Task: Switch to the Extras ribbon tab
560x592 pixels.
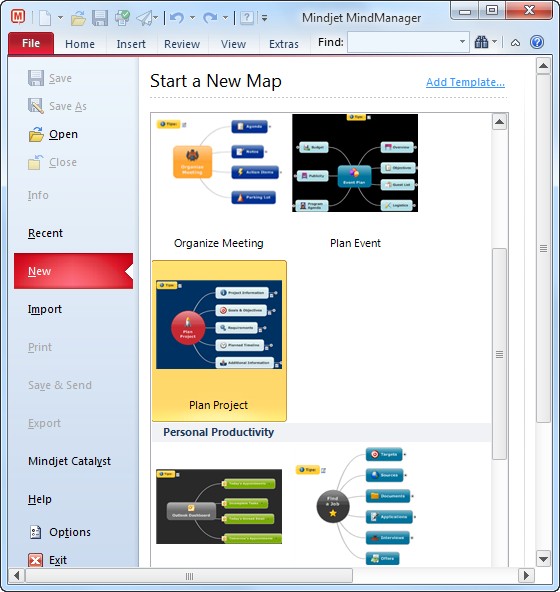Action: [284, 44]
